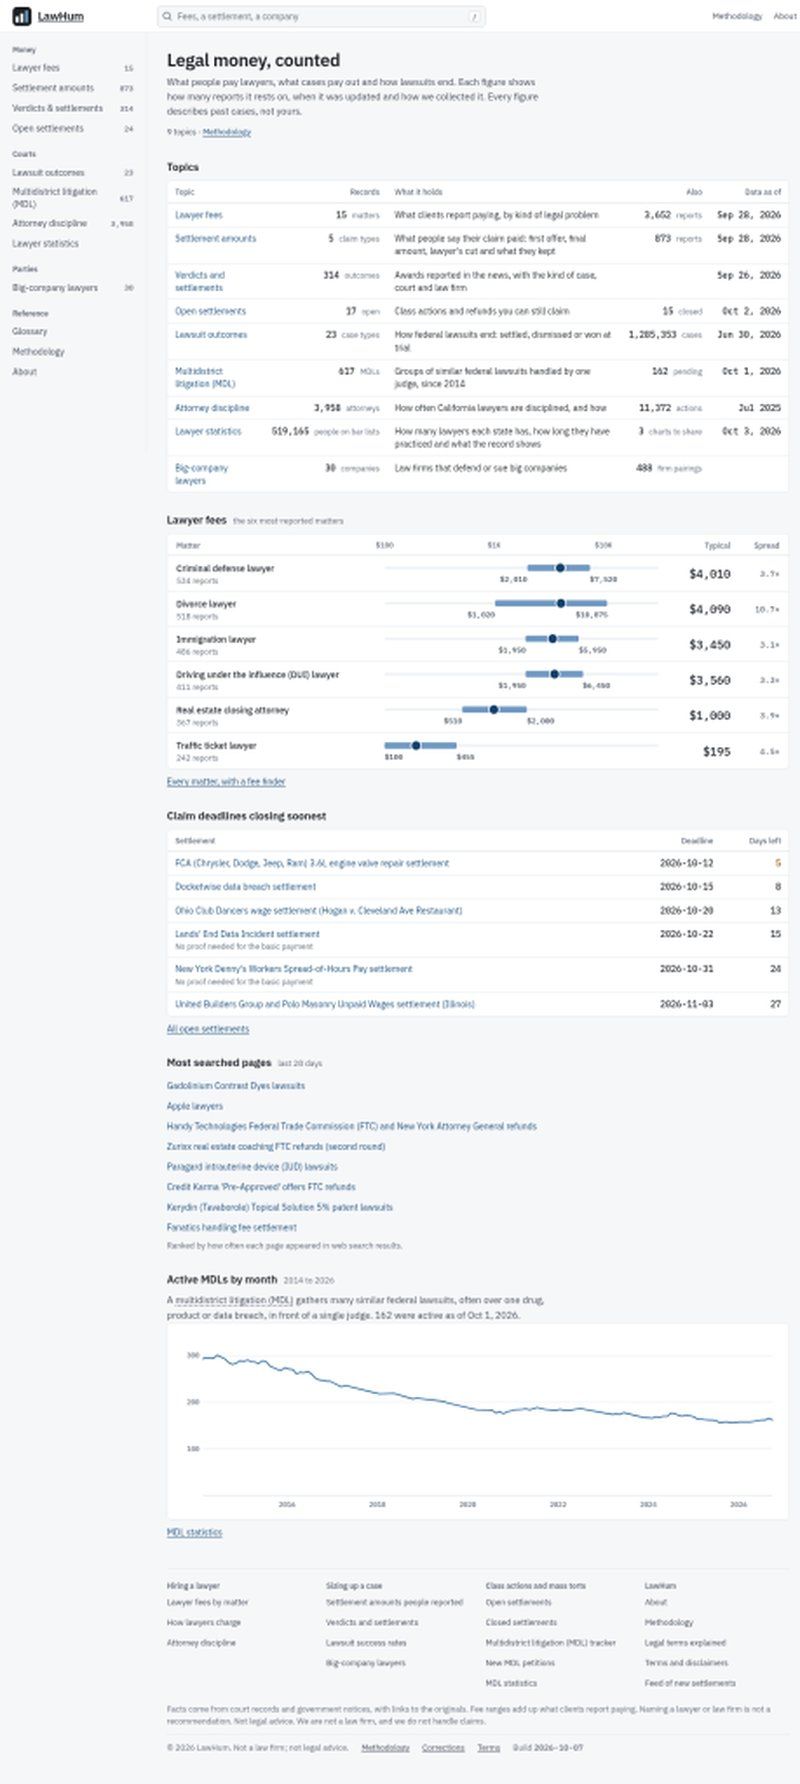
Task: Open the Lands' End Data Incident settlement
Action: 247,934
